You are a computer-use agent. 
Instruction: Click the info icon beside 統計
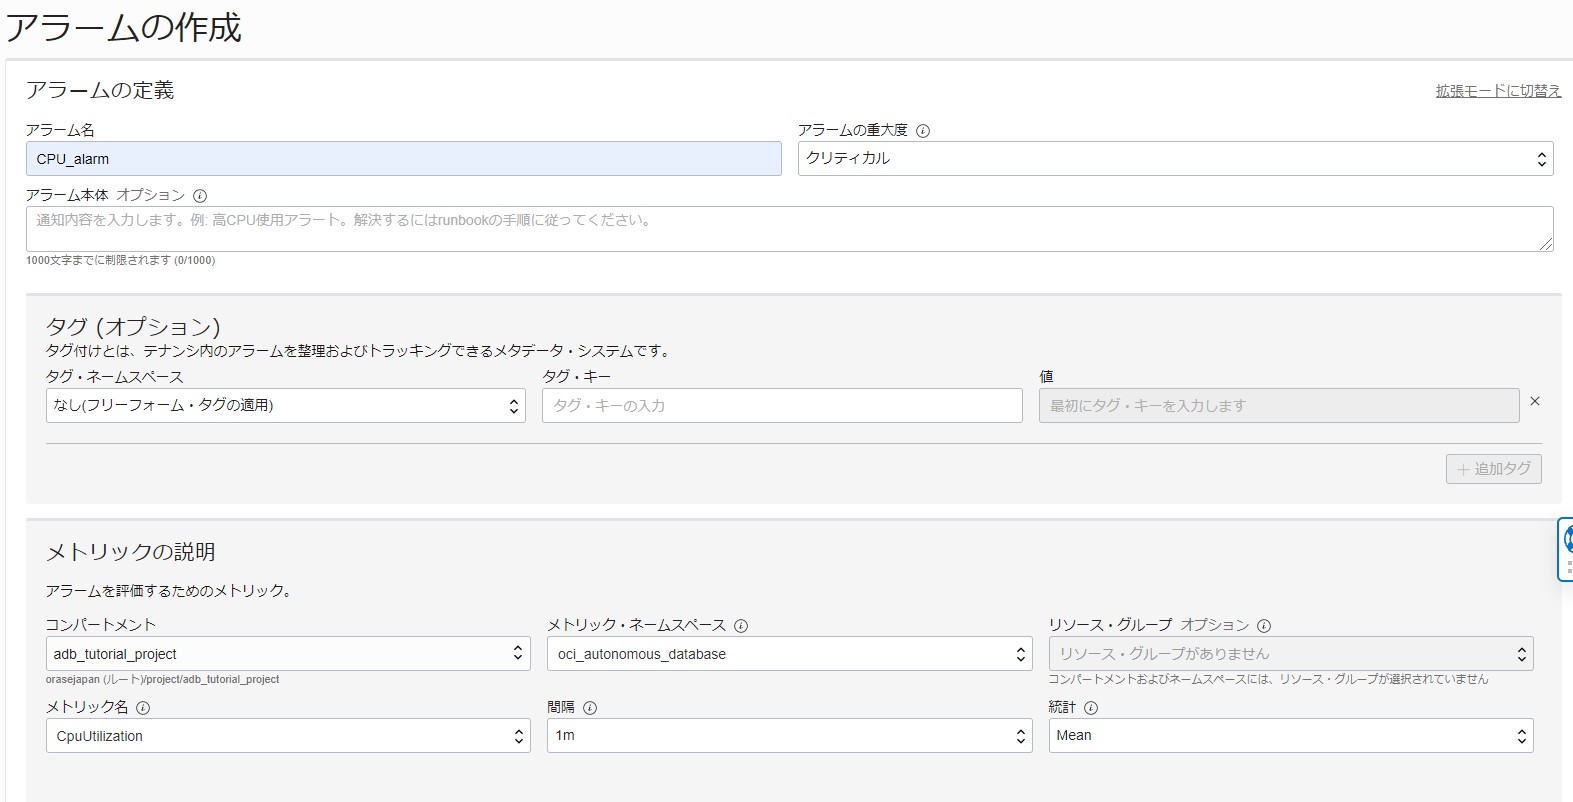tap(1091, 708)
